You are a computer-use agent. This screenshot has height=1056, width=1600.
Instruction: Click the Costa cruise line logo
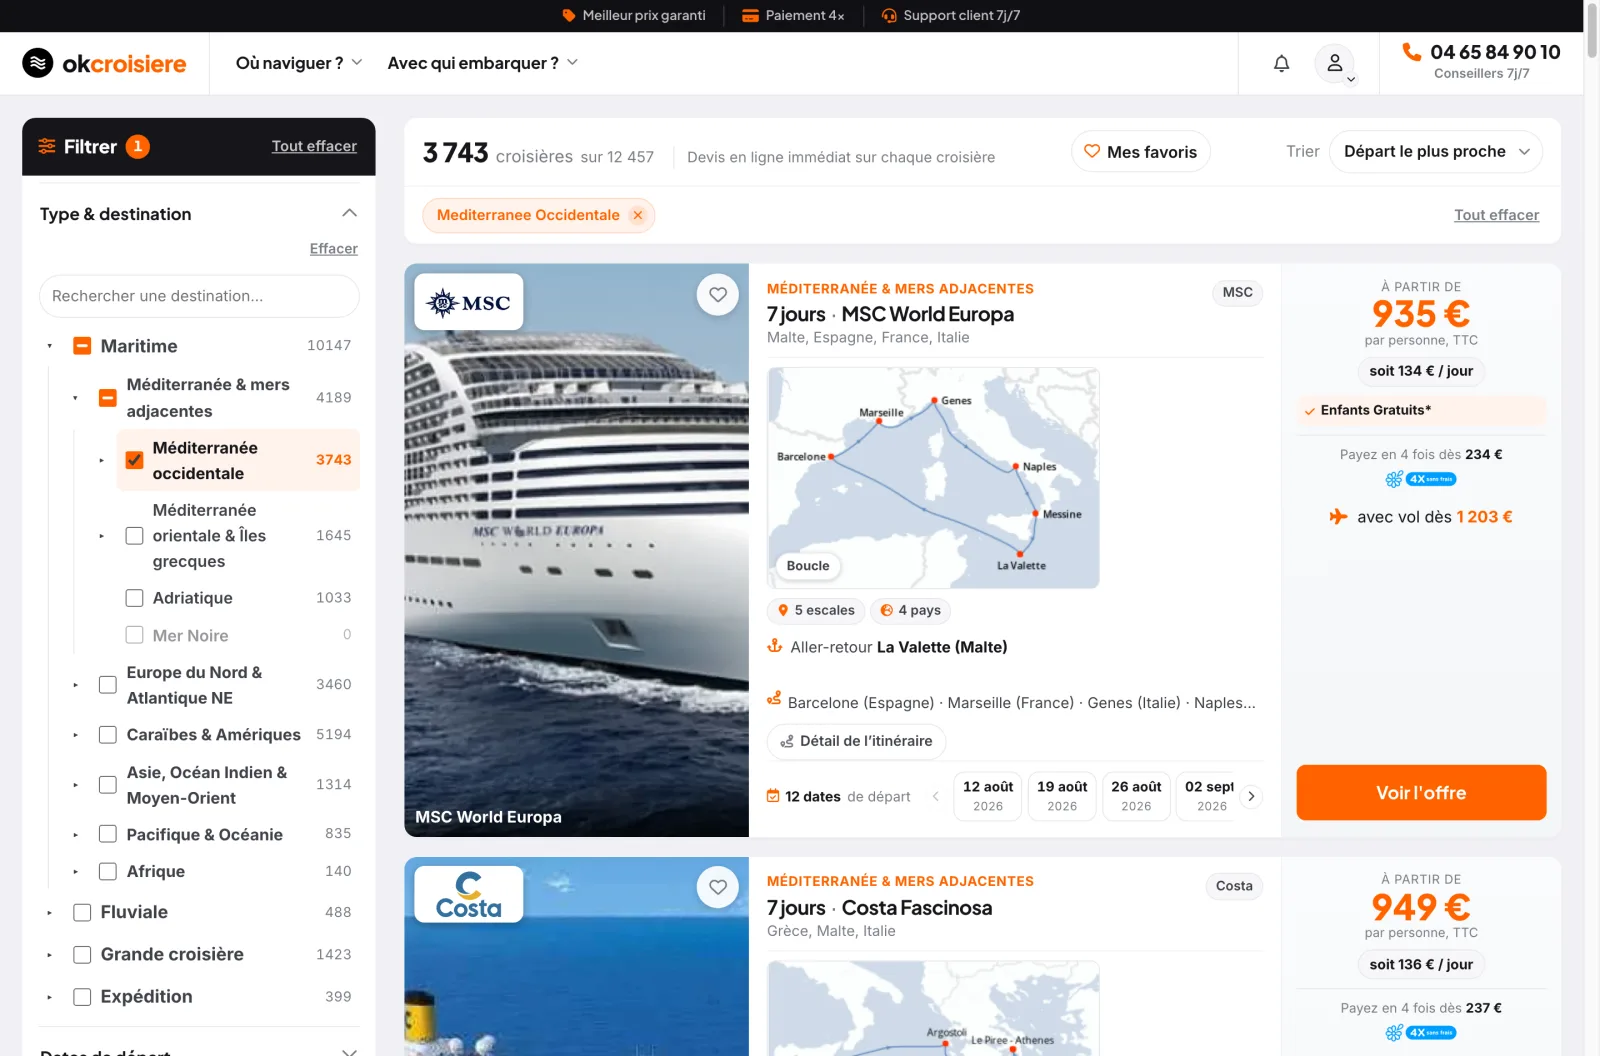point(469,894)
